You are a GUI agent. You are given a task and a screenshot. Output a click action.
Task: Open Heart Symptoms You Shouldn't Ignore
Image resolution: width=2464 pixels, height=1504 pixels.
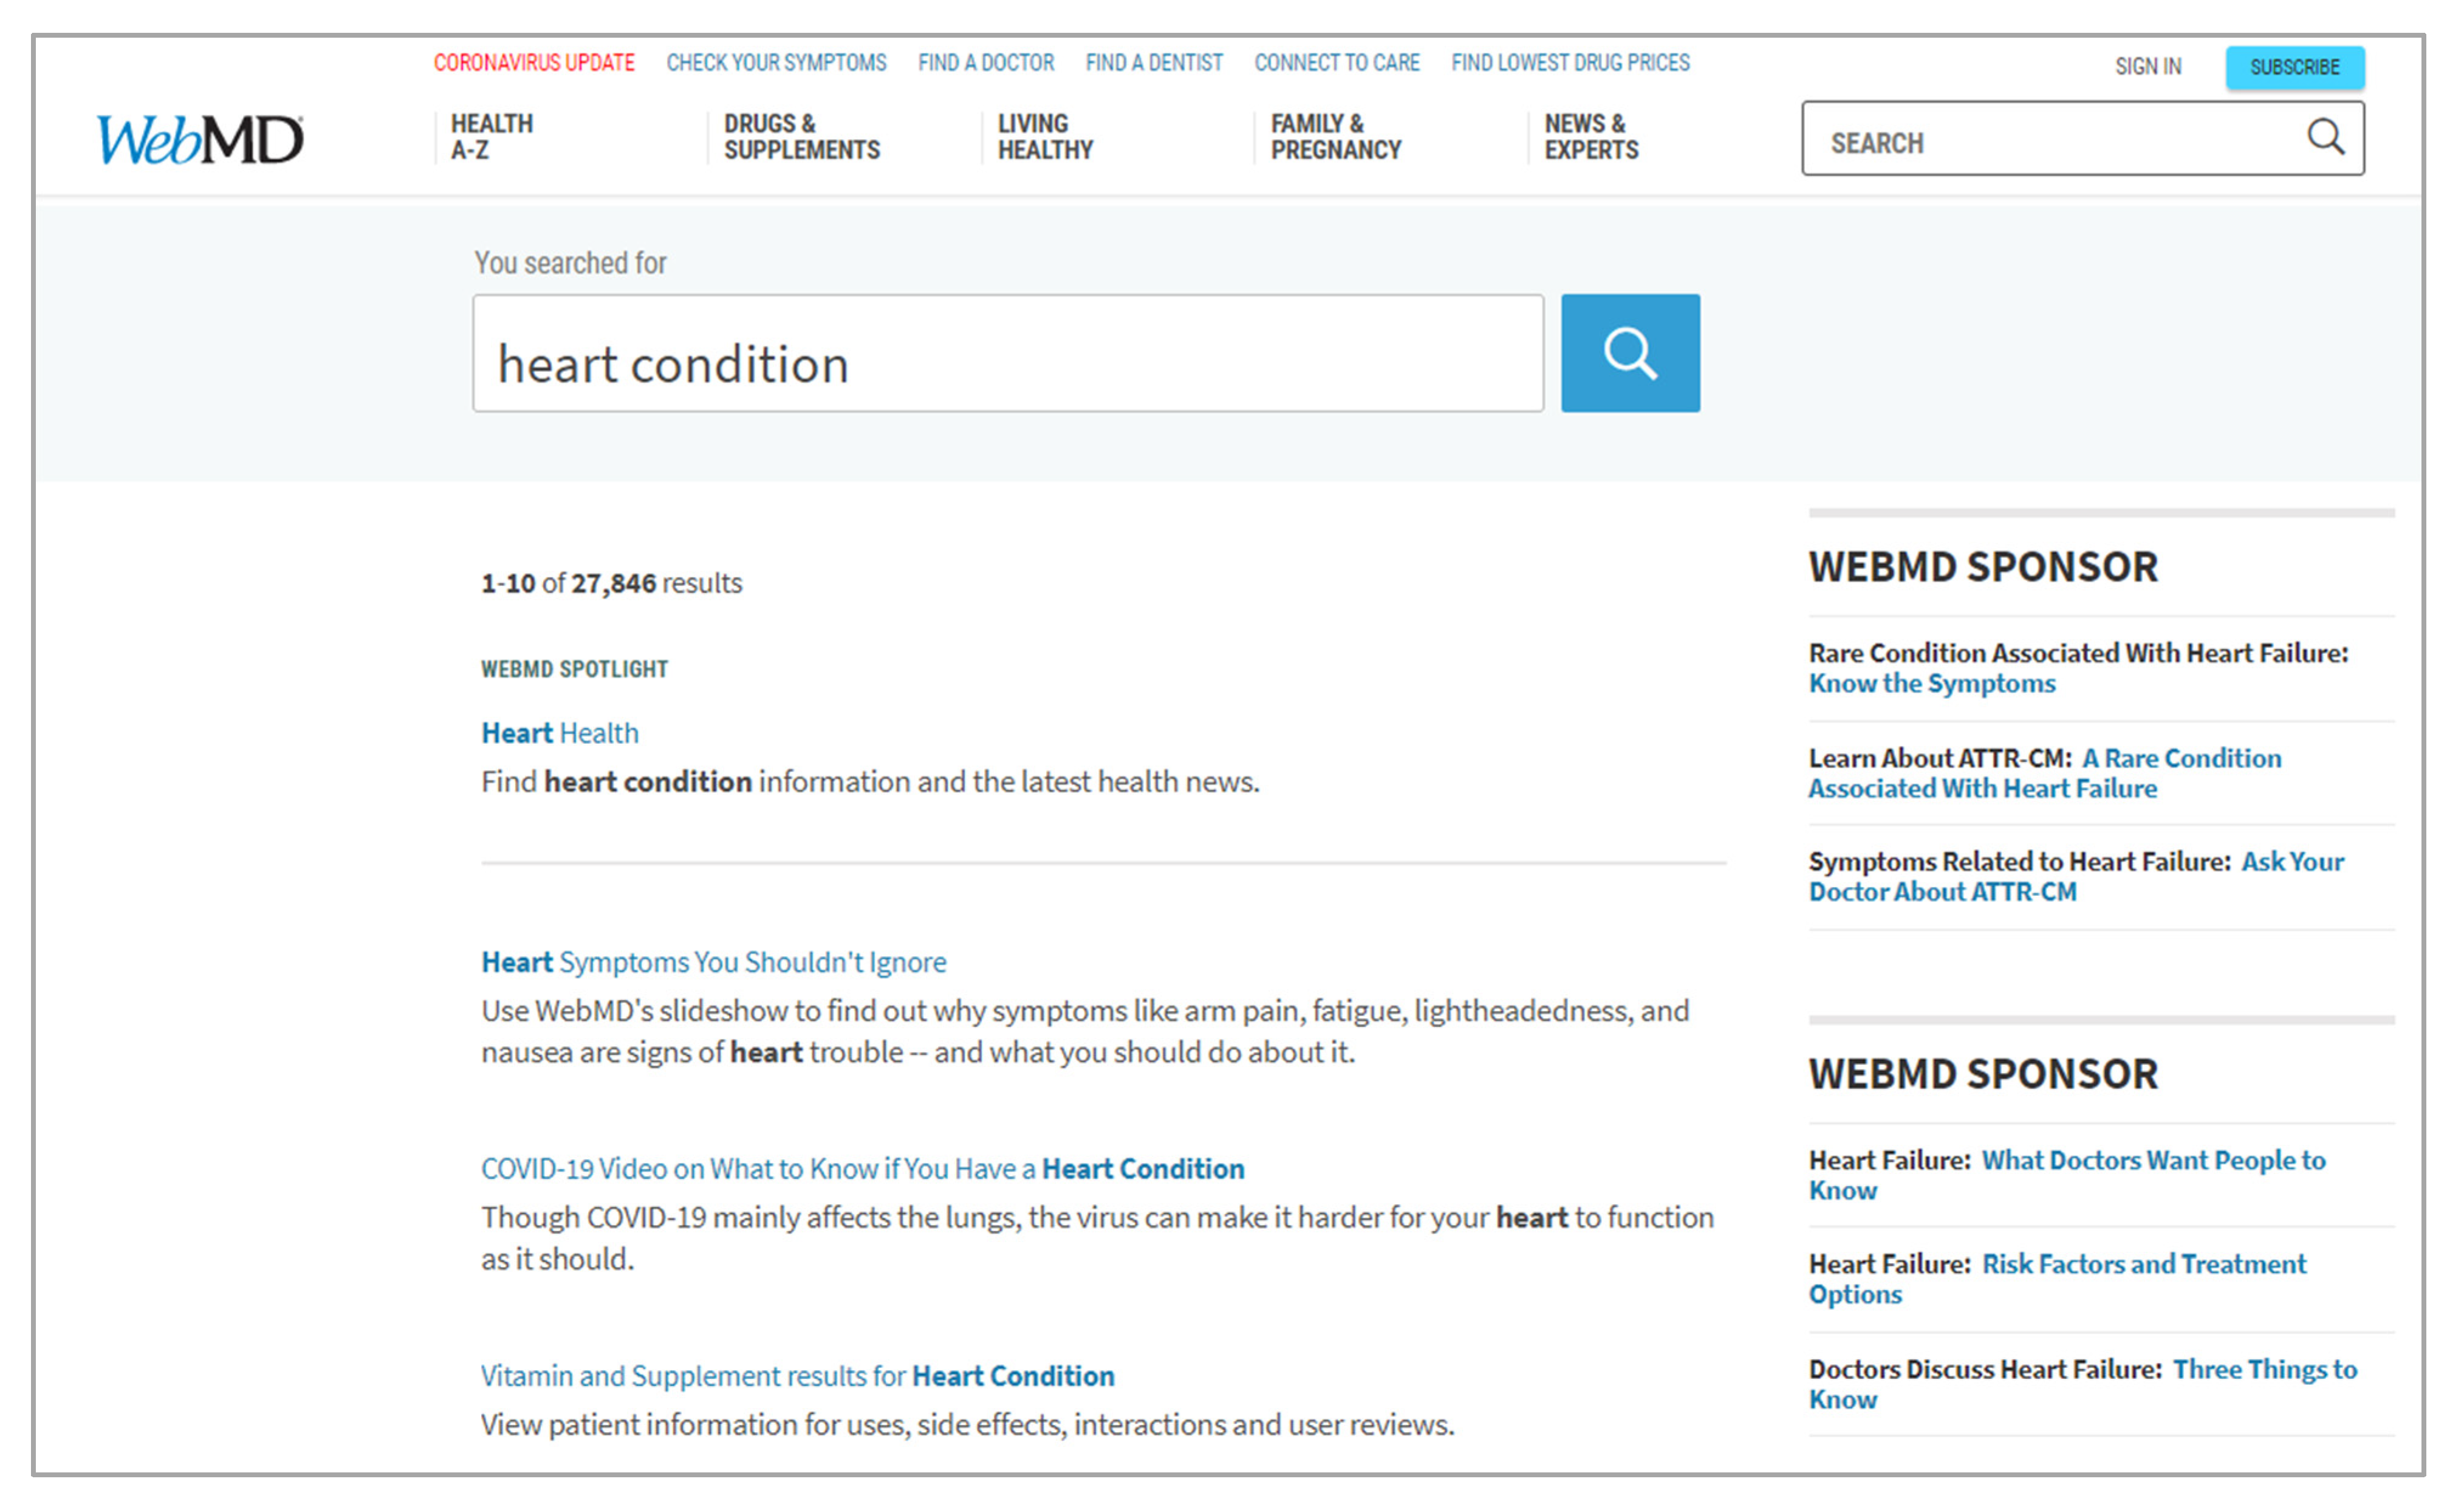click(x=713, y=962)
